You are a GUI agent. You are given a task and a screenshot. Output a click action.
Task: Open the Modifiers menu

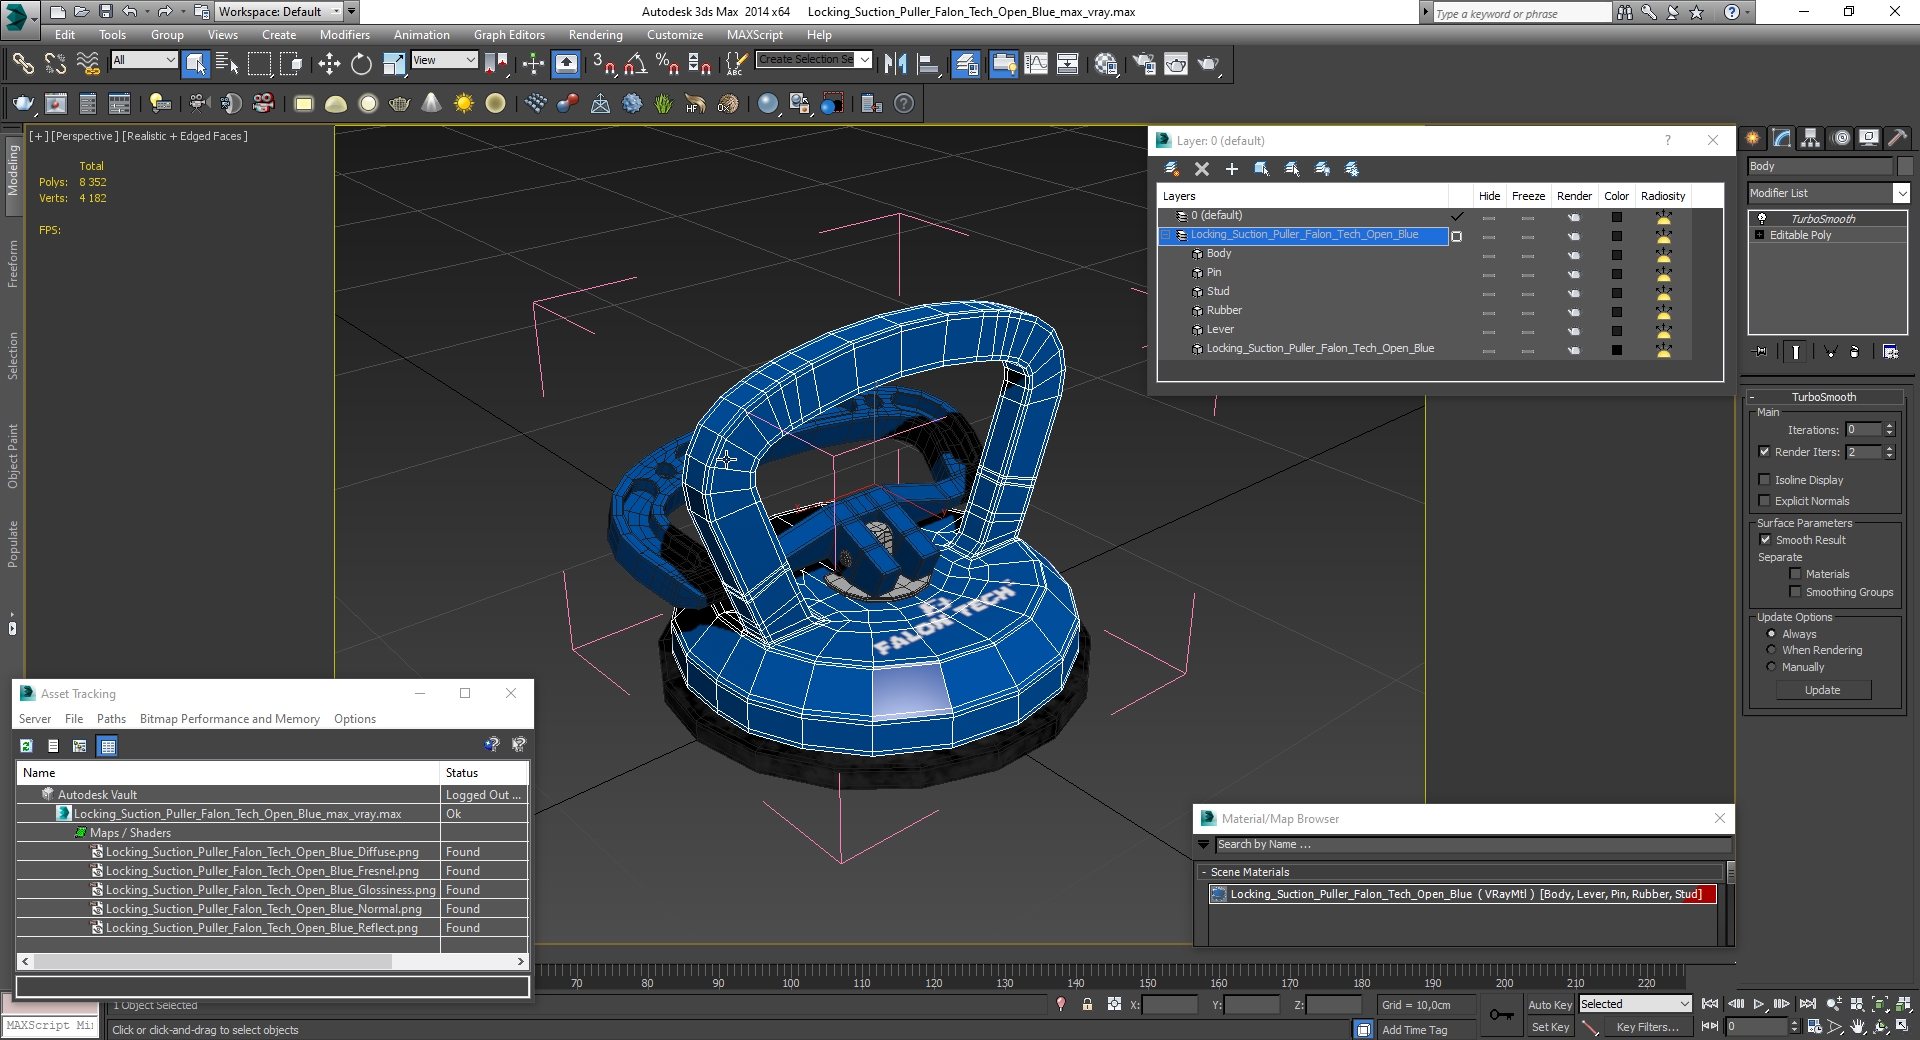click(344, 35)
